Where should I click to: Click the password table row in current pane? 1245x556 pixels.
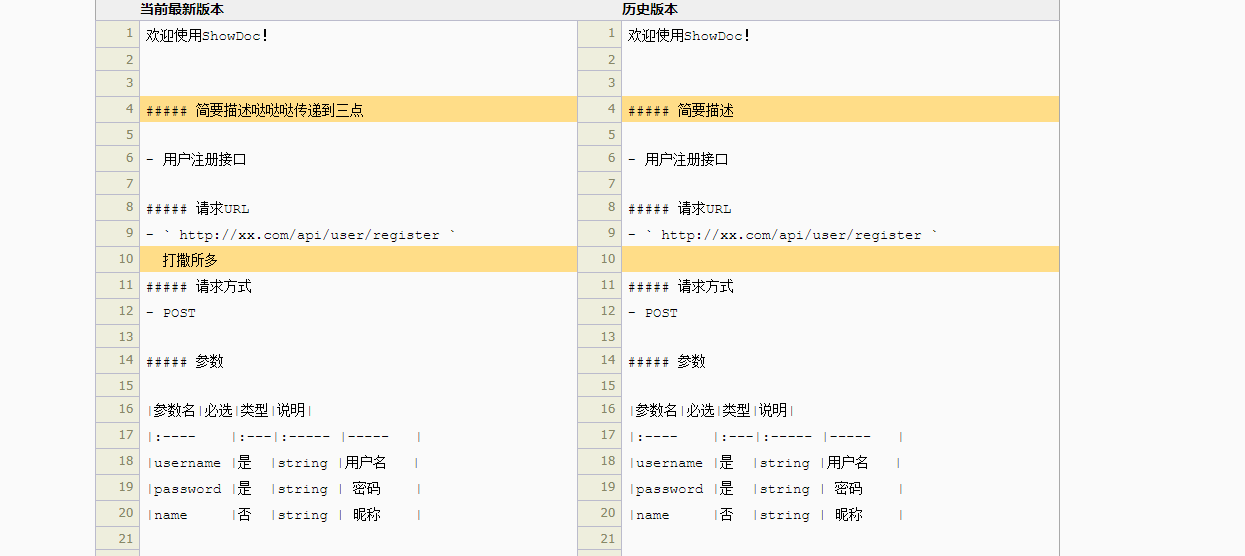tap(284, 489)
